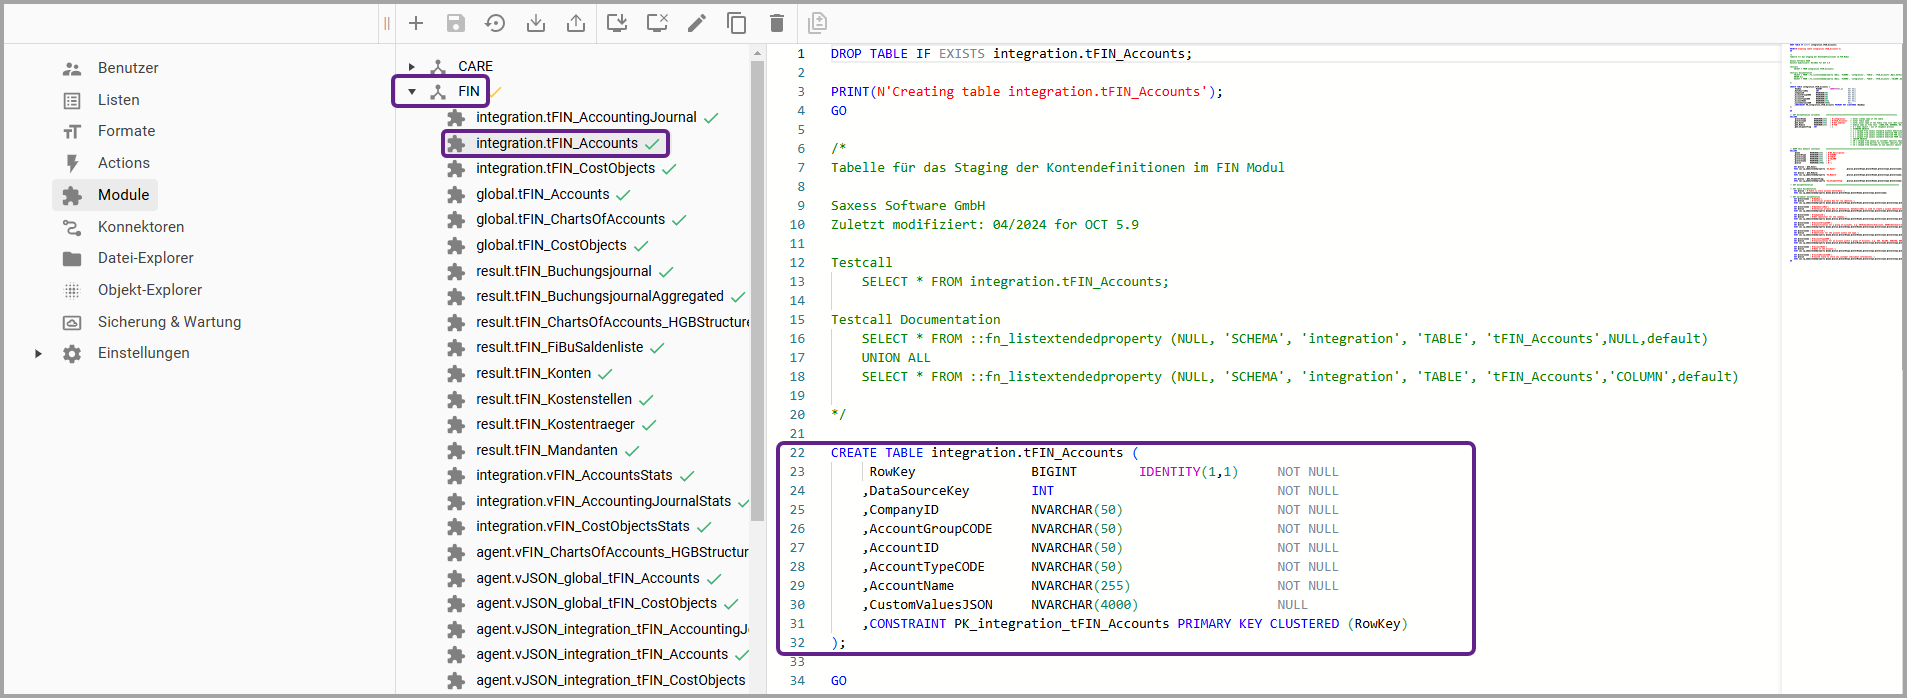The width and height of the screenshot is (1907, 698).
Task: Click the restore history icon in toolbar
Action: (495, 23)
